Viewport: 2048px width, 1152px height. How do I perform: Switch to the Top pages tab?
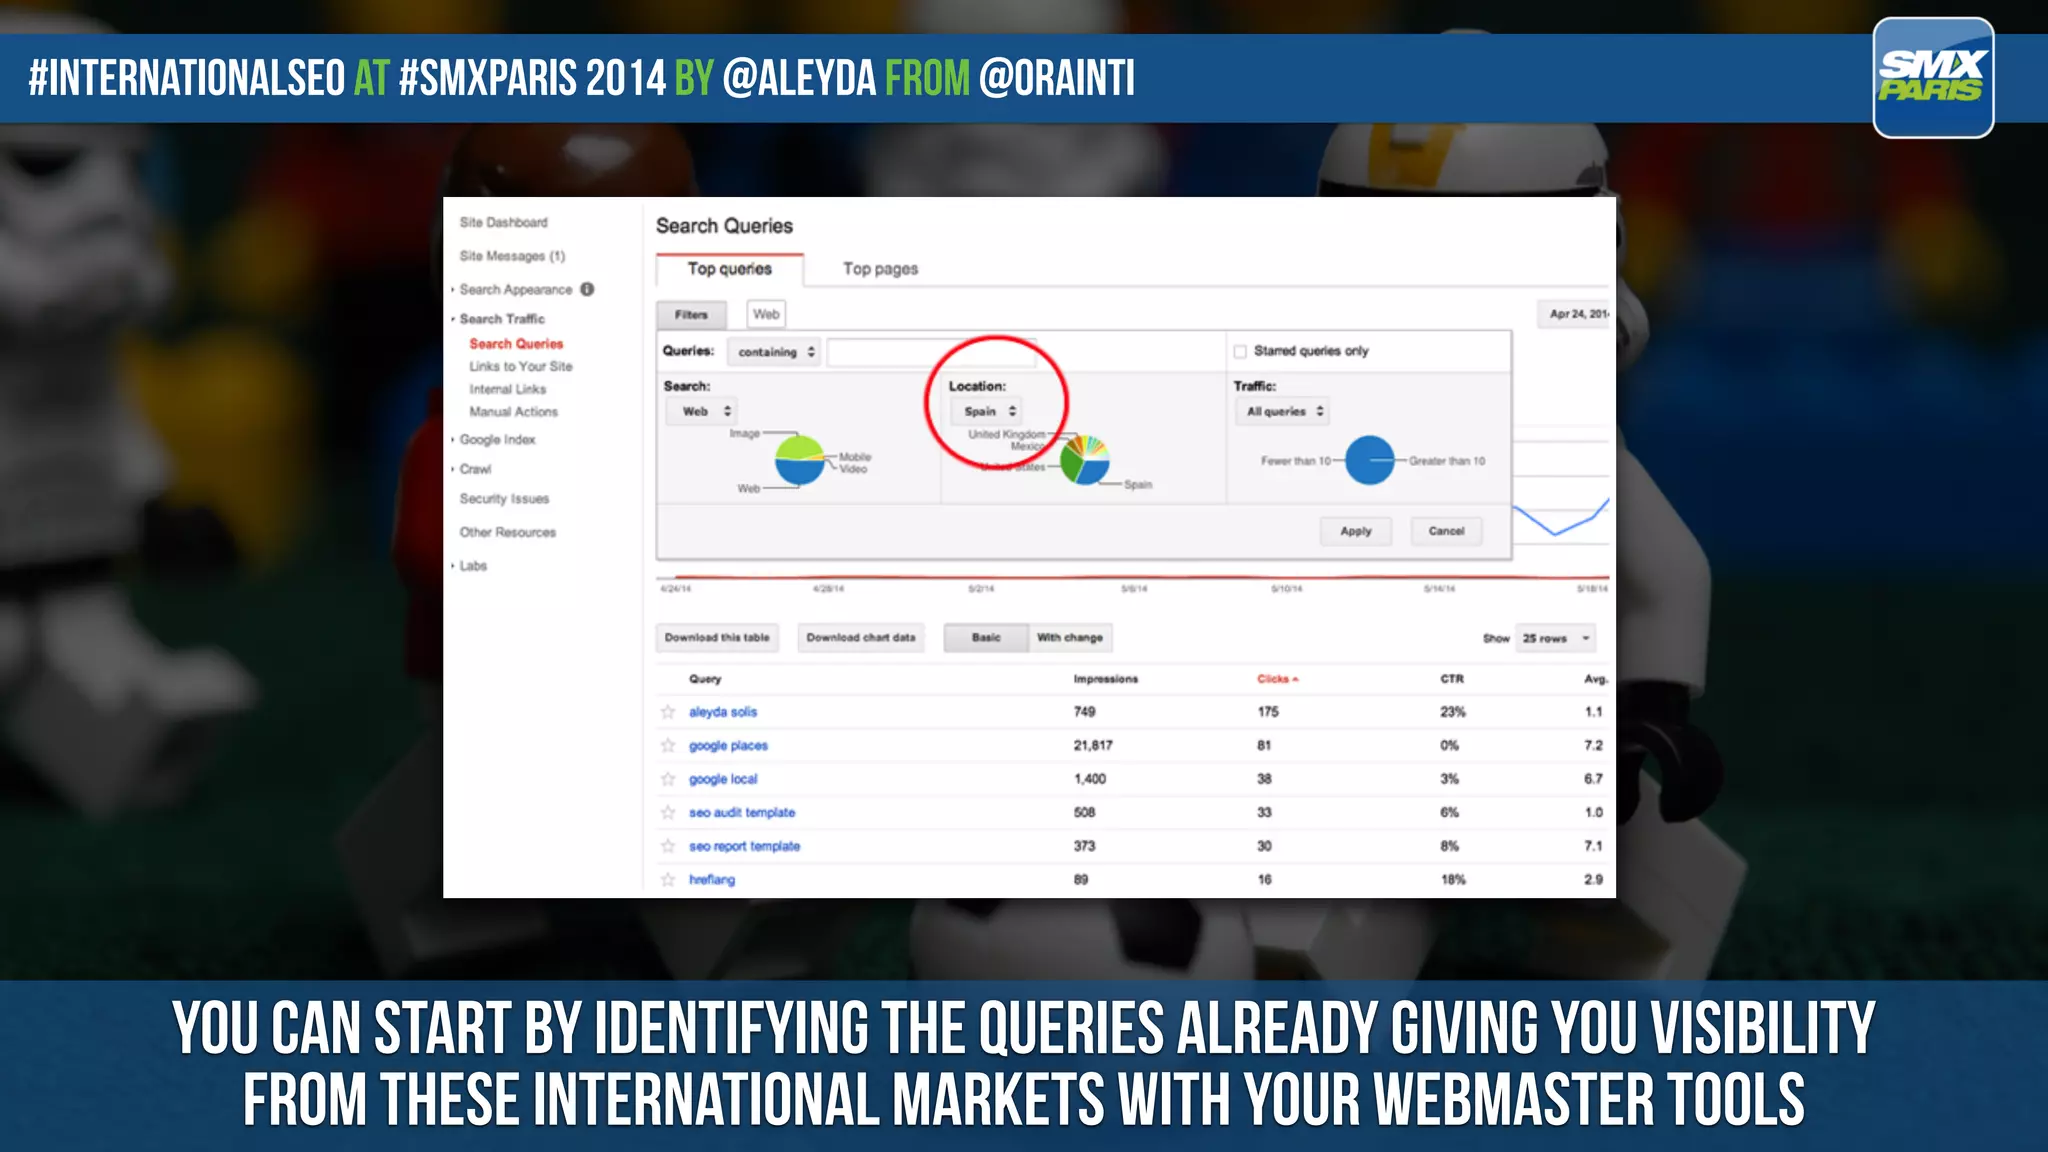click(880, 269)
